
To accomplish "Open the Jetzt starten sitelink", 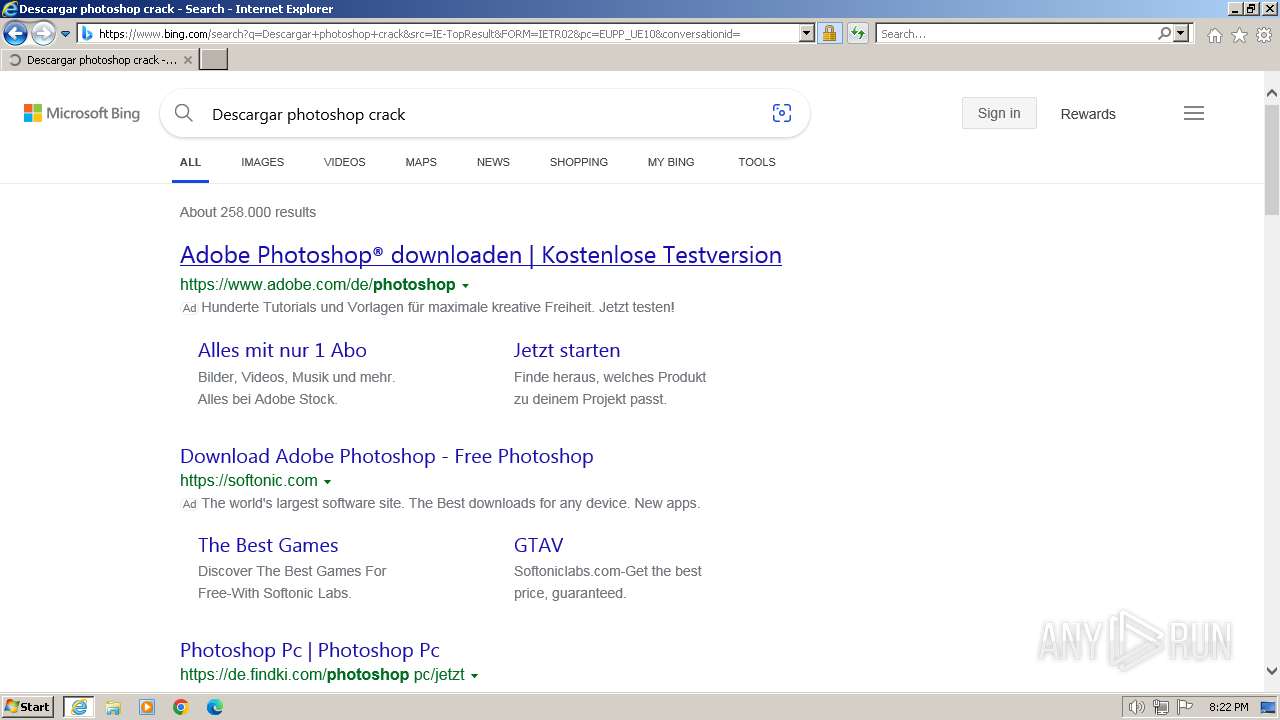I will click(567, 350).
